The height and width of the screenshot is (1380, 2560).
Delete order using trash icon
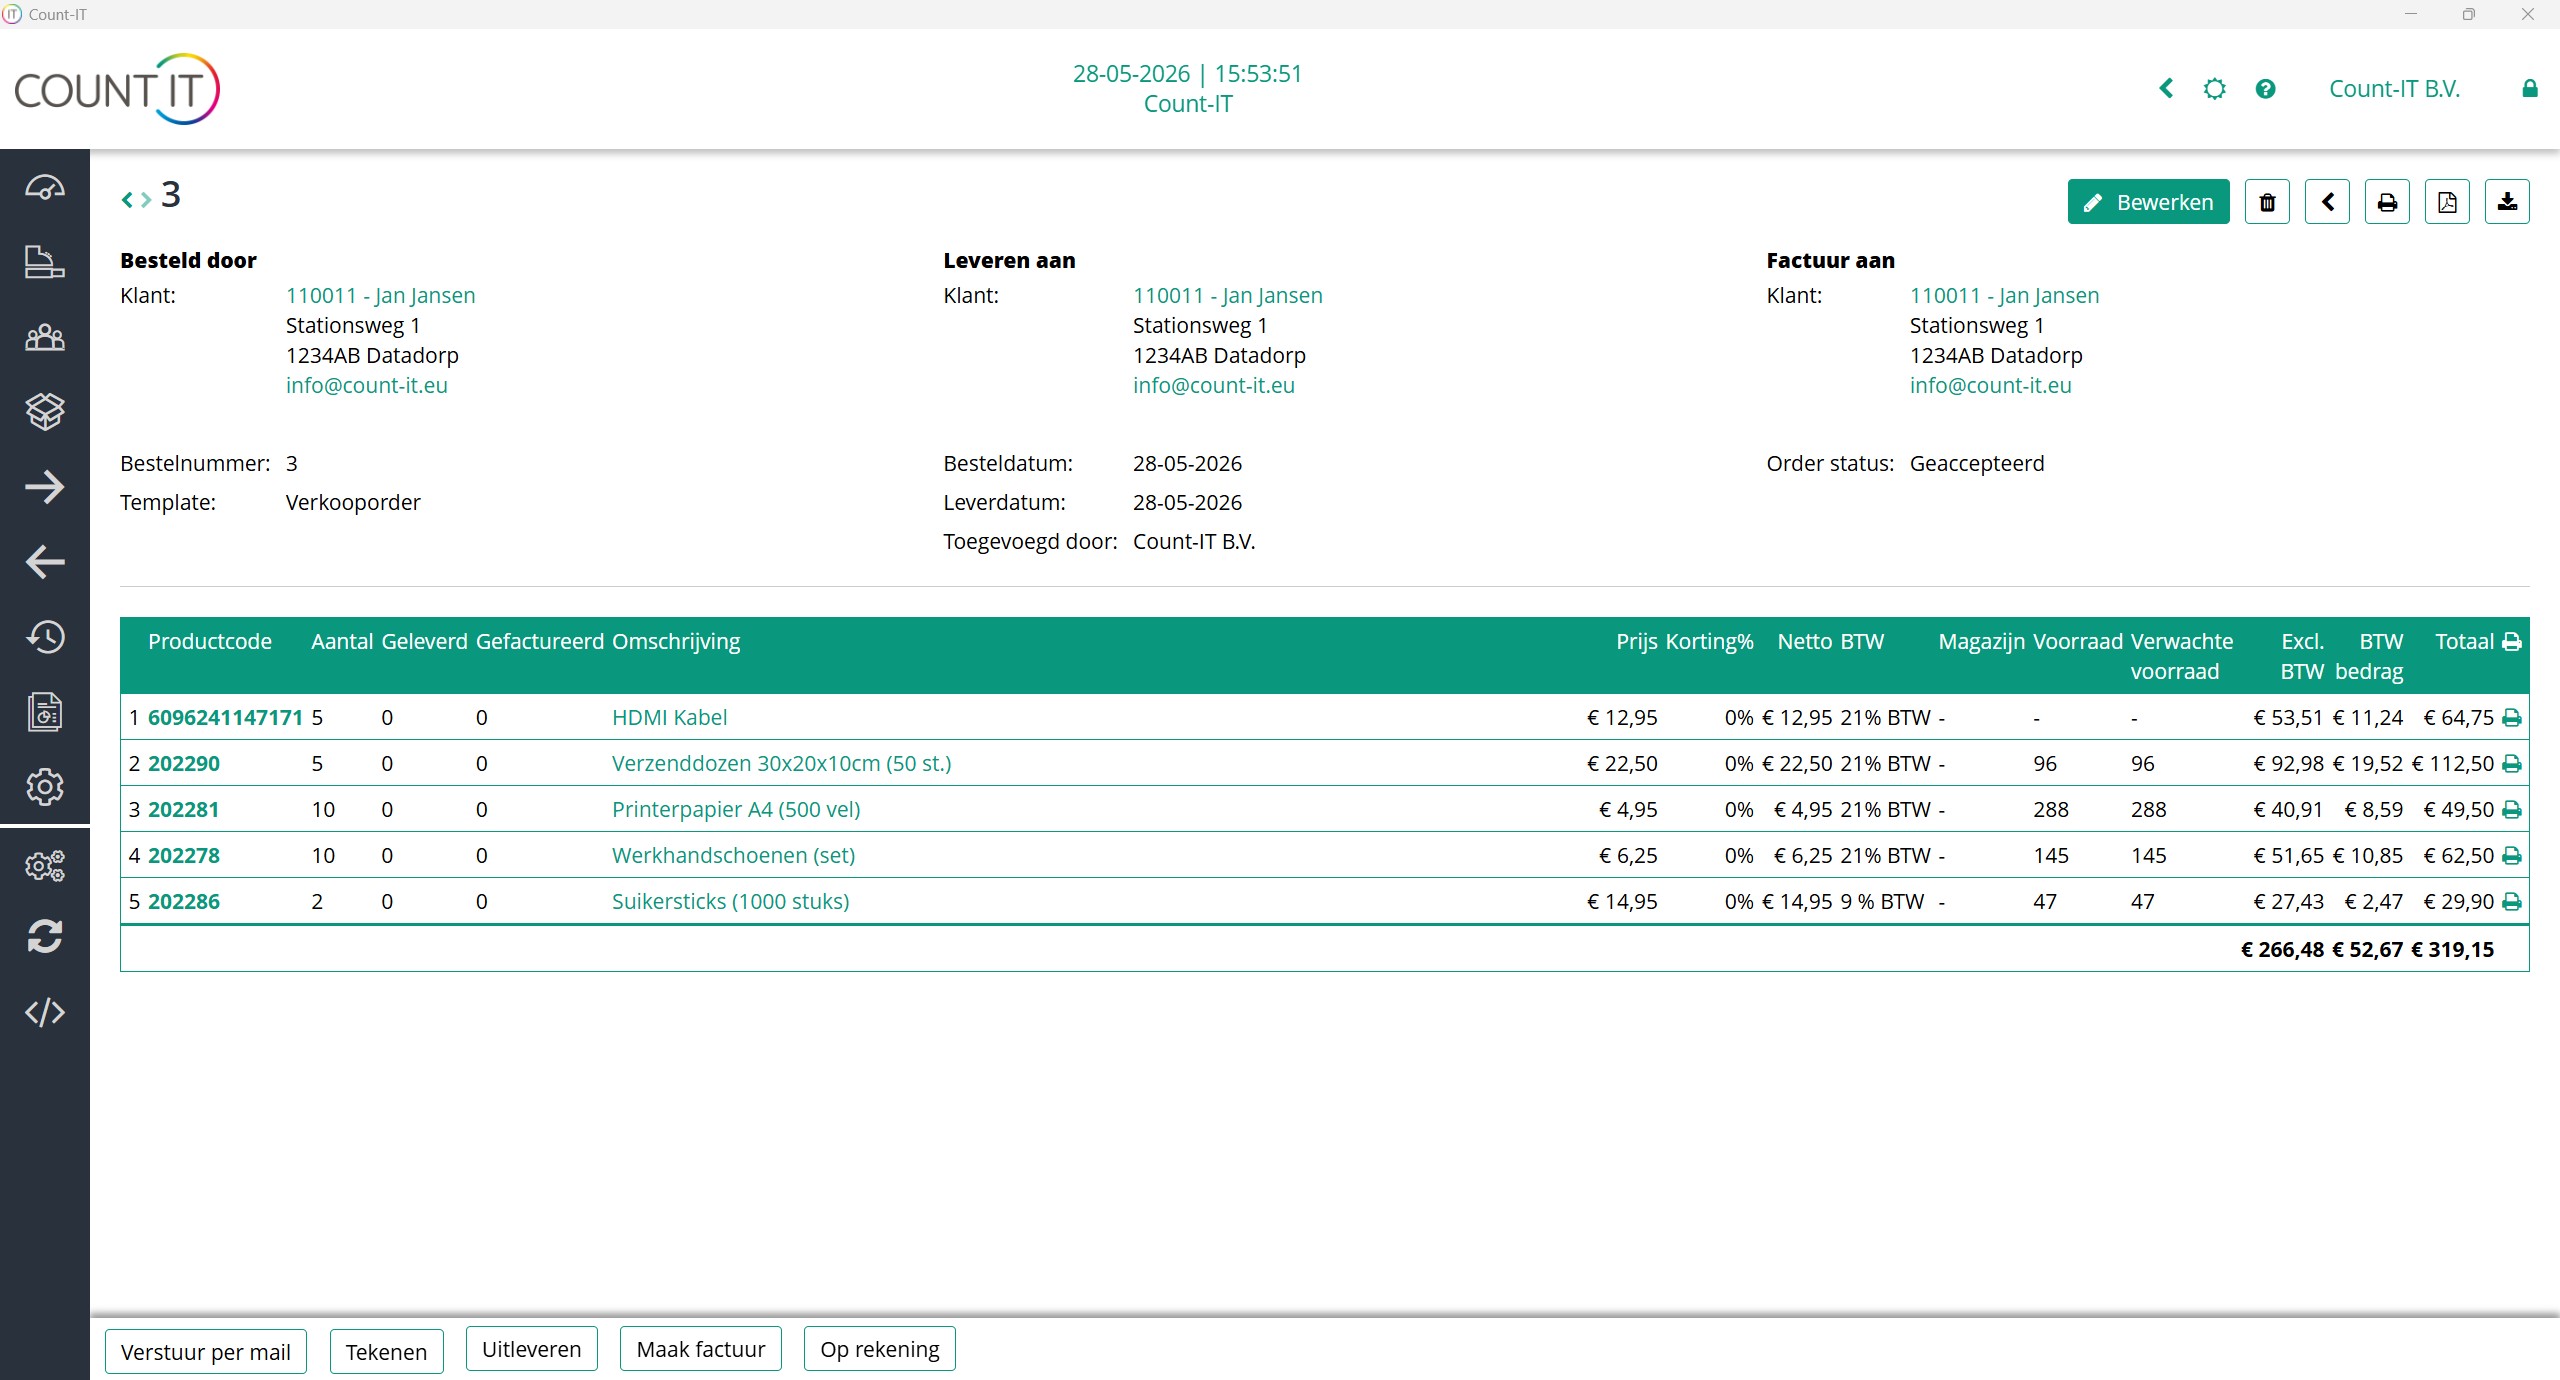click(2267, 202)
